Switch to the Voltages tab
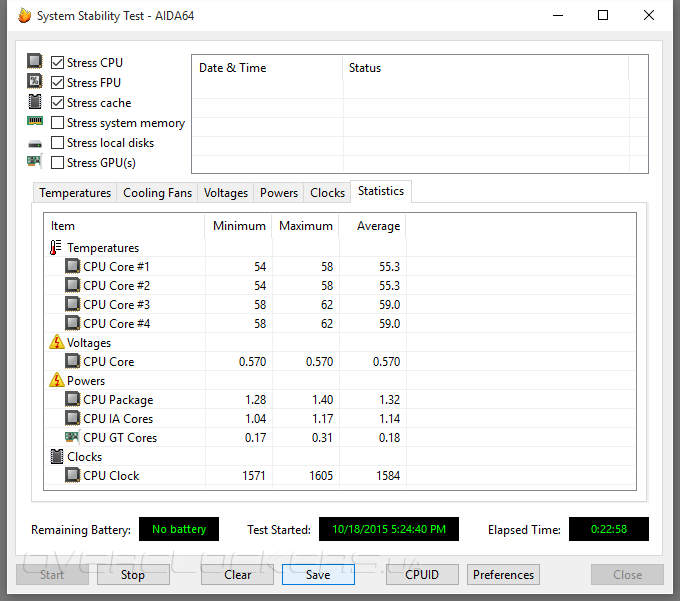This screenshot has height=601, width=680. [226, 193]
